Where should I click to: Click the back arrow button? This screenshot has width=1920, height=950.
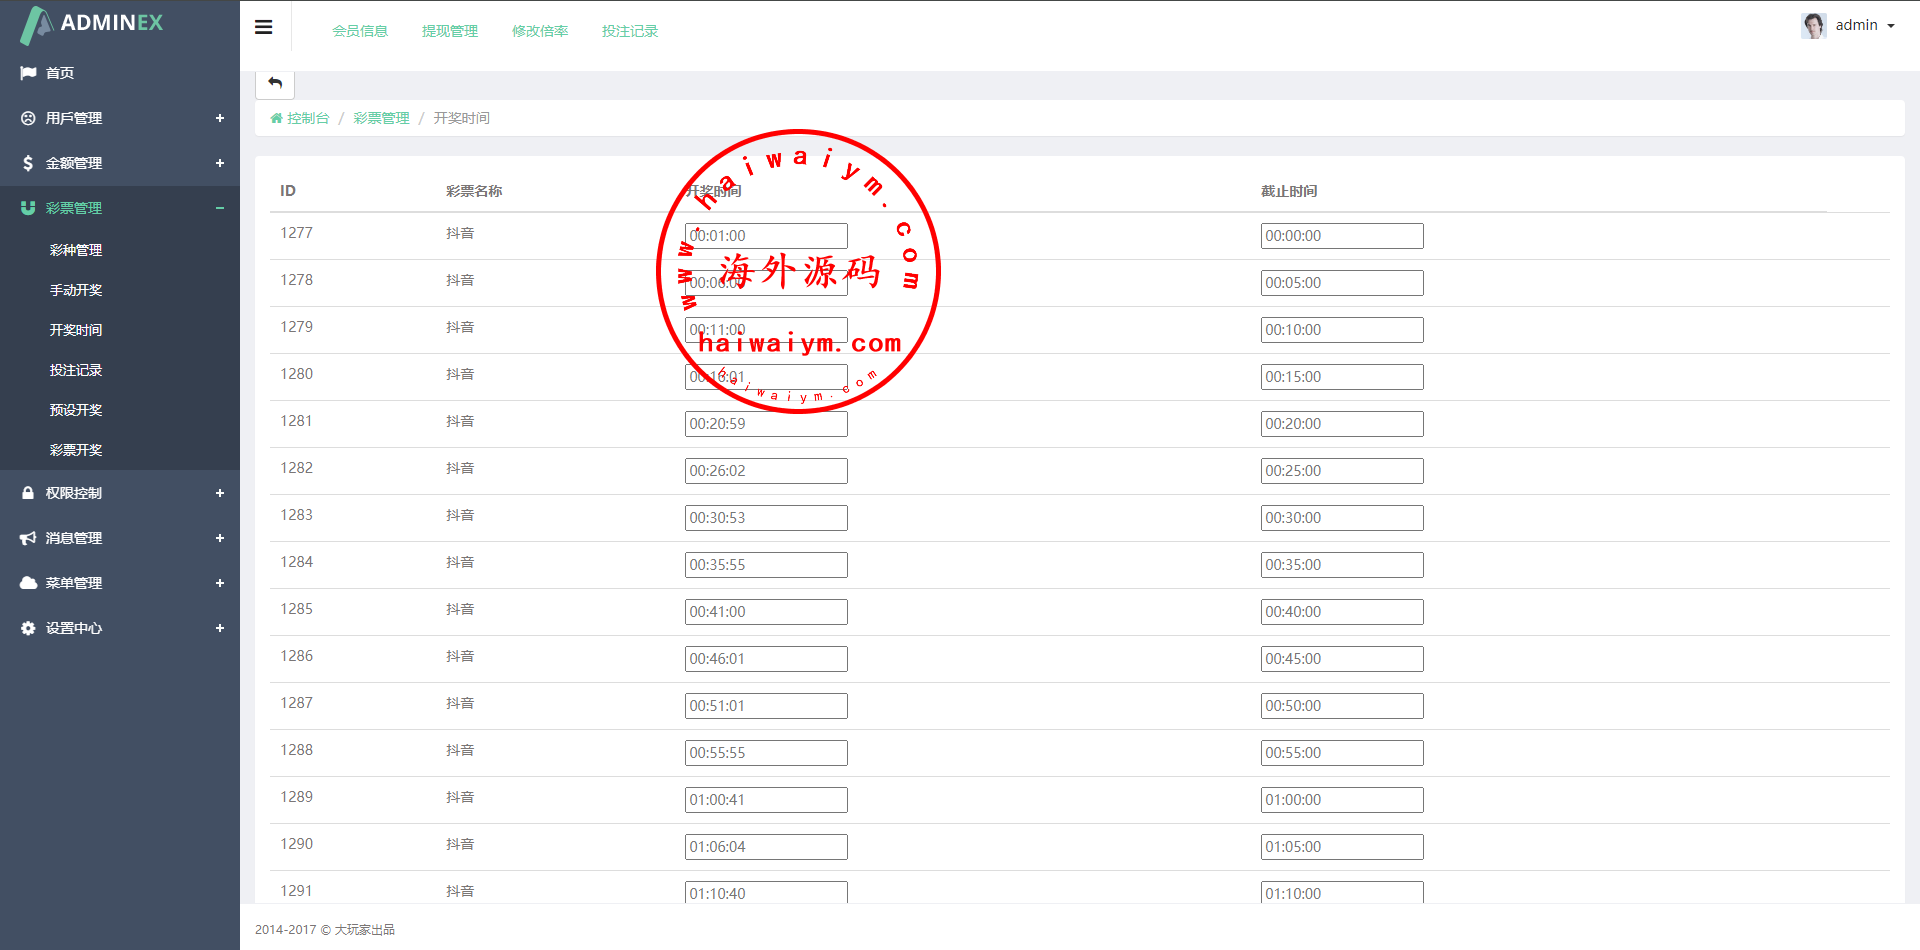[275, 83]
